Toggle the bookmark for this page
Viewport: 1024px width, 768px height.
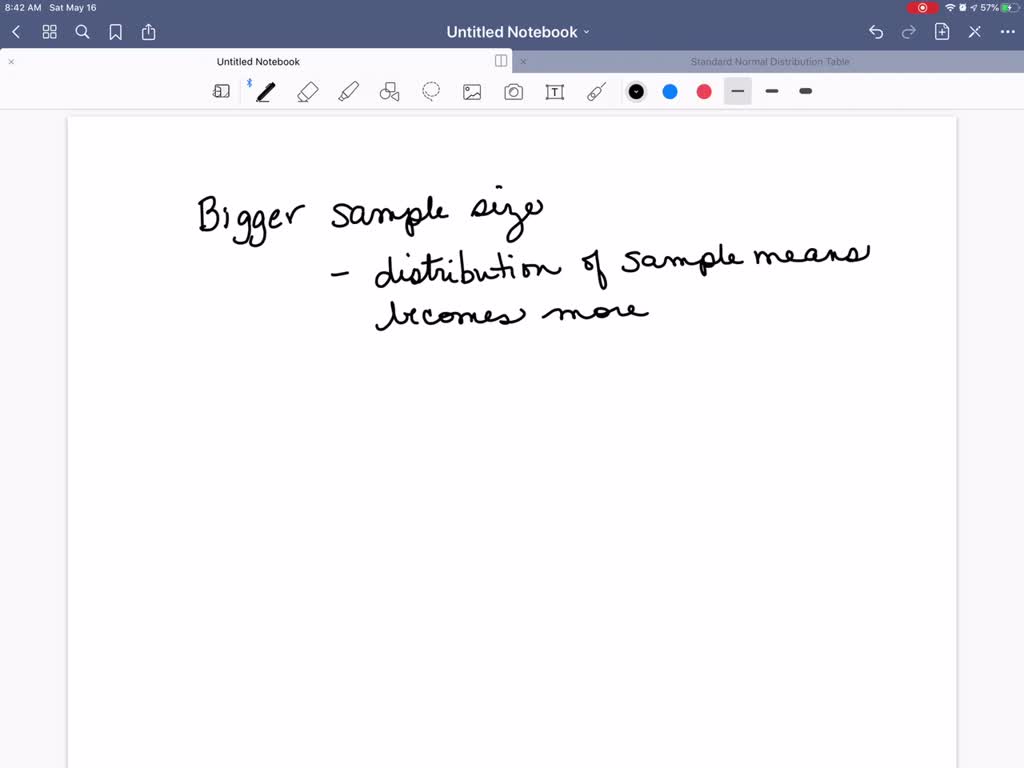click(x=115, y=31)
